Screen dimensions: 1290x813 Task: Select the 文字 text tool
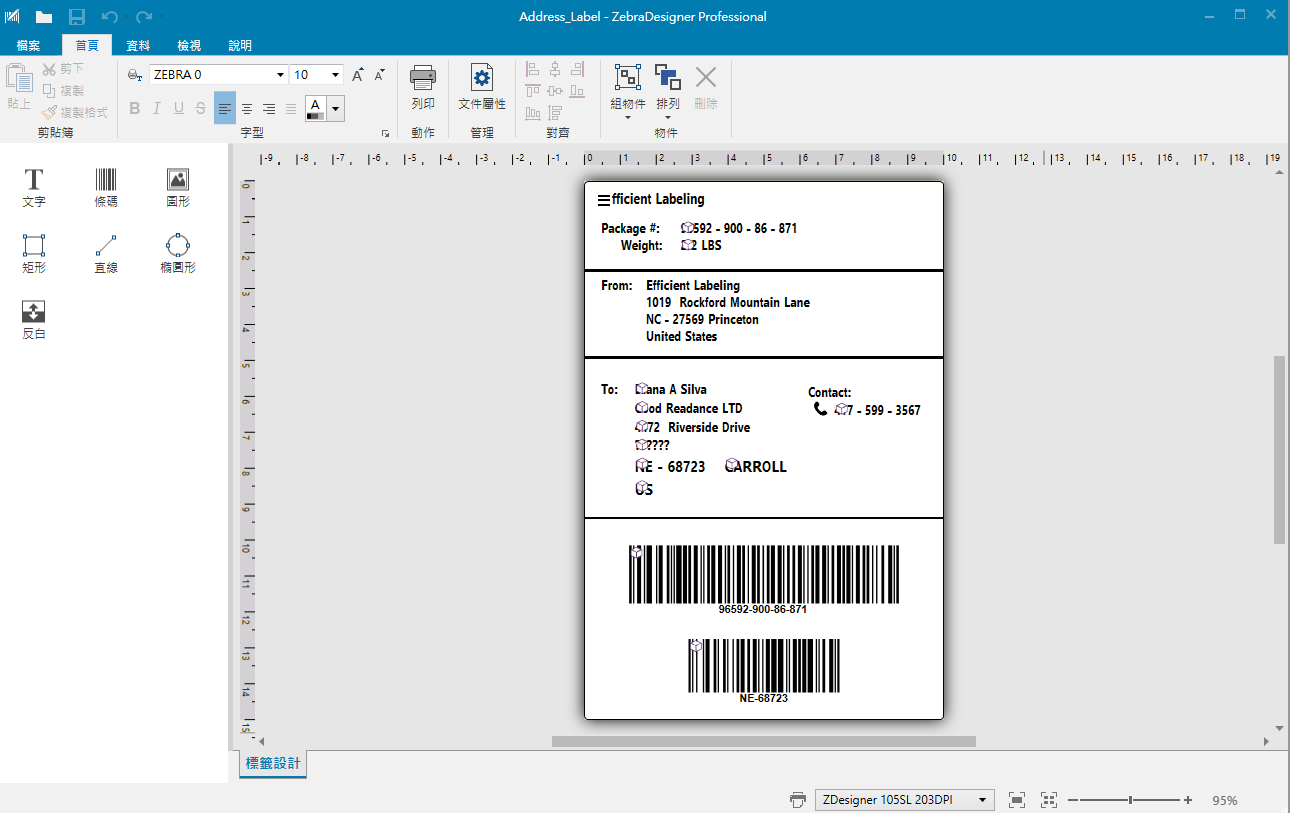(x=34, y=188)
